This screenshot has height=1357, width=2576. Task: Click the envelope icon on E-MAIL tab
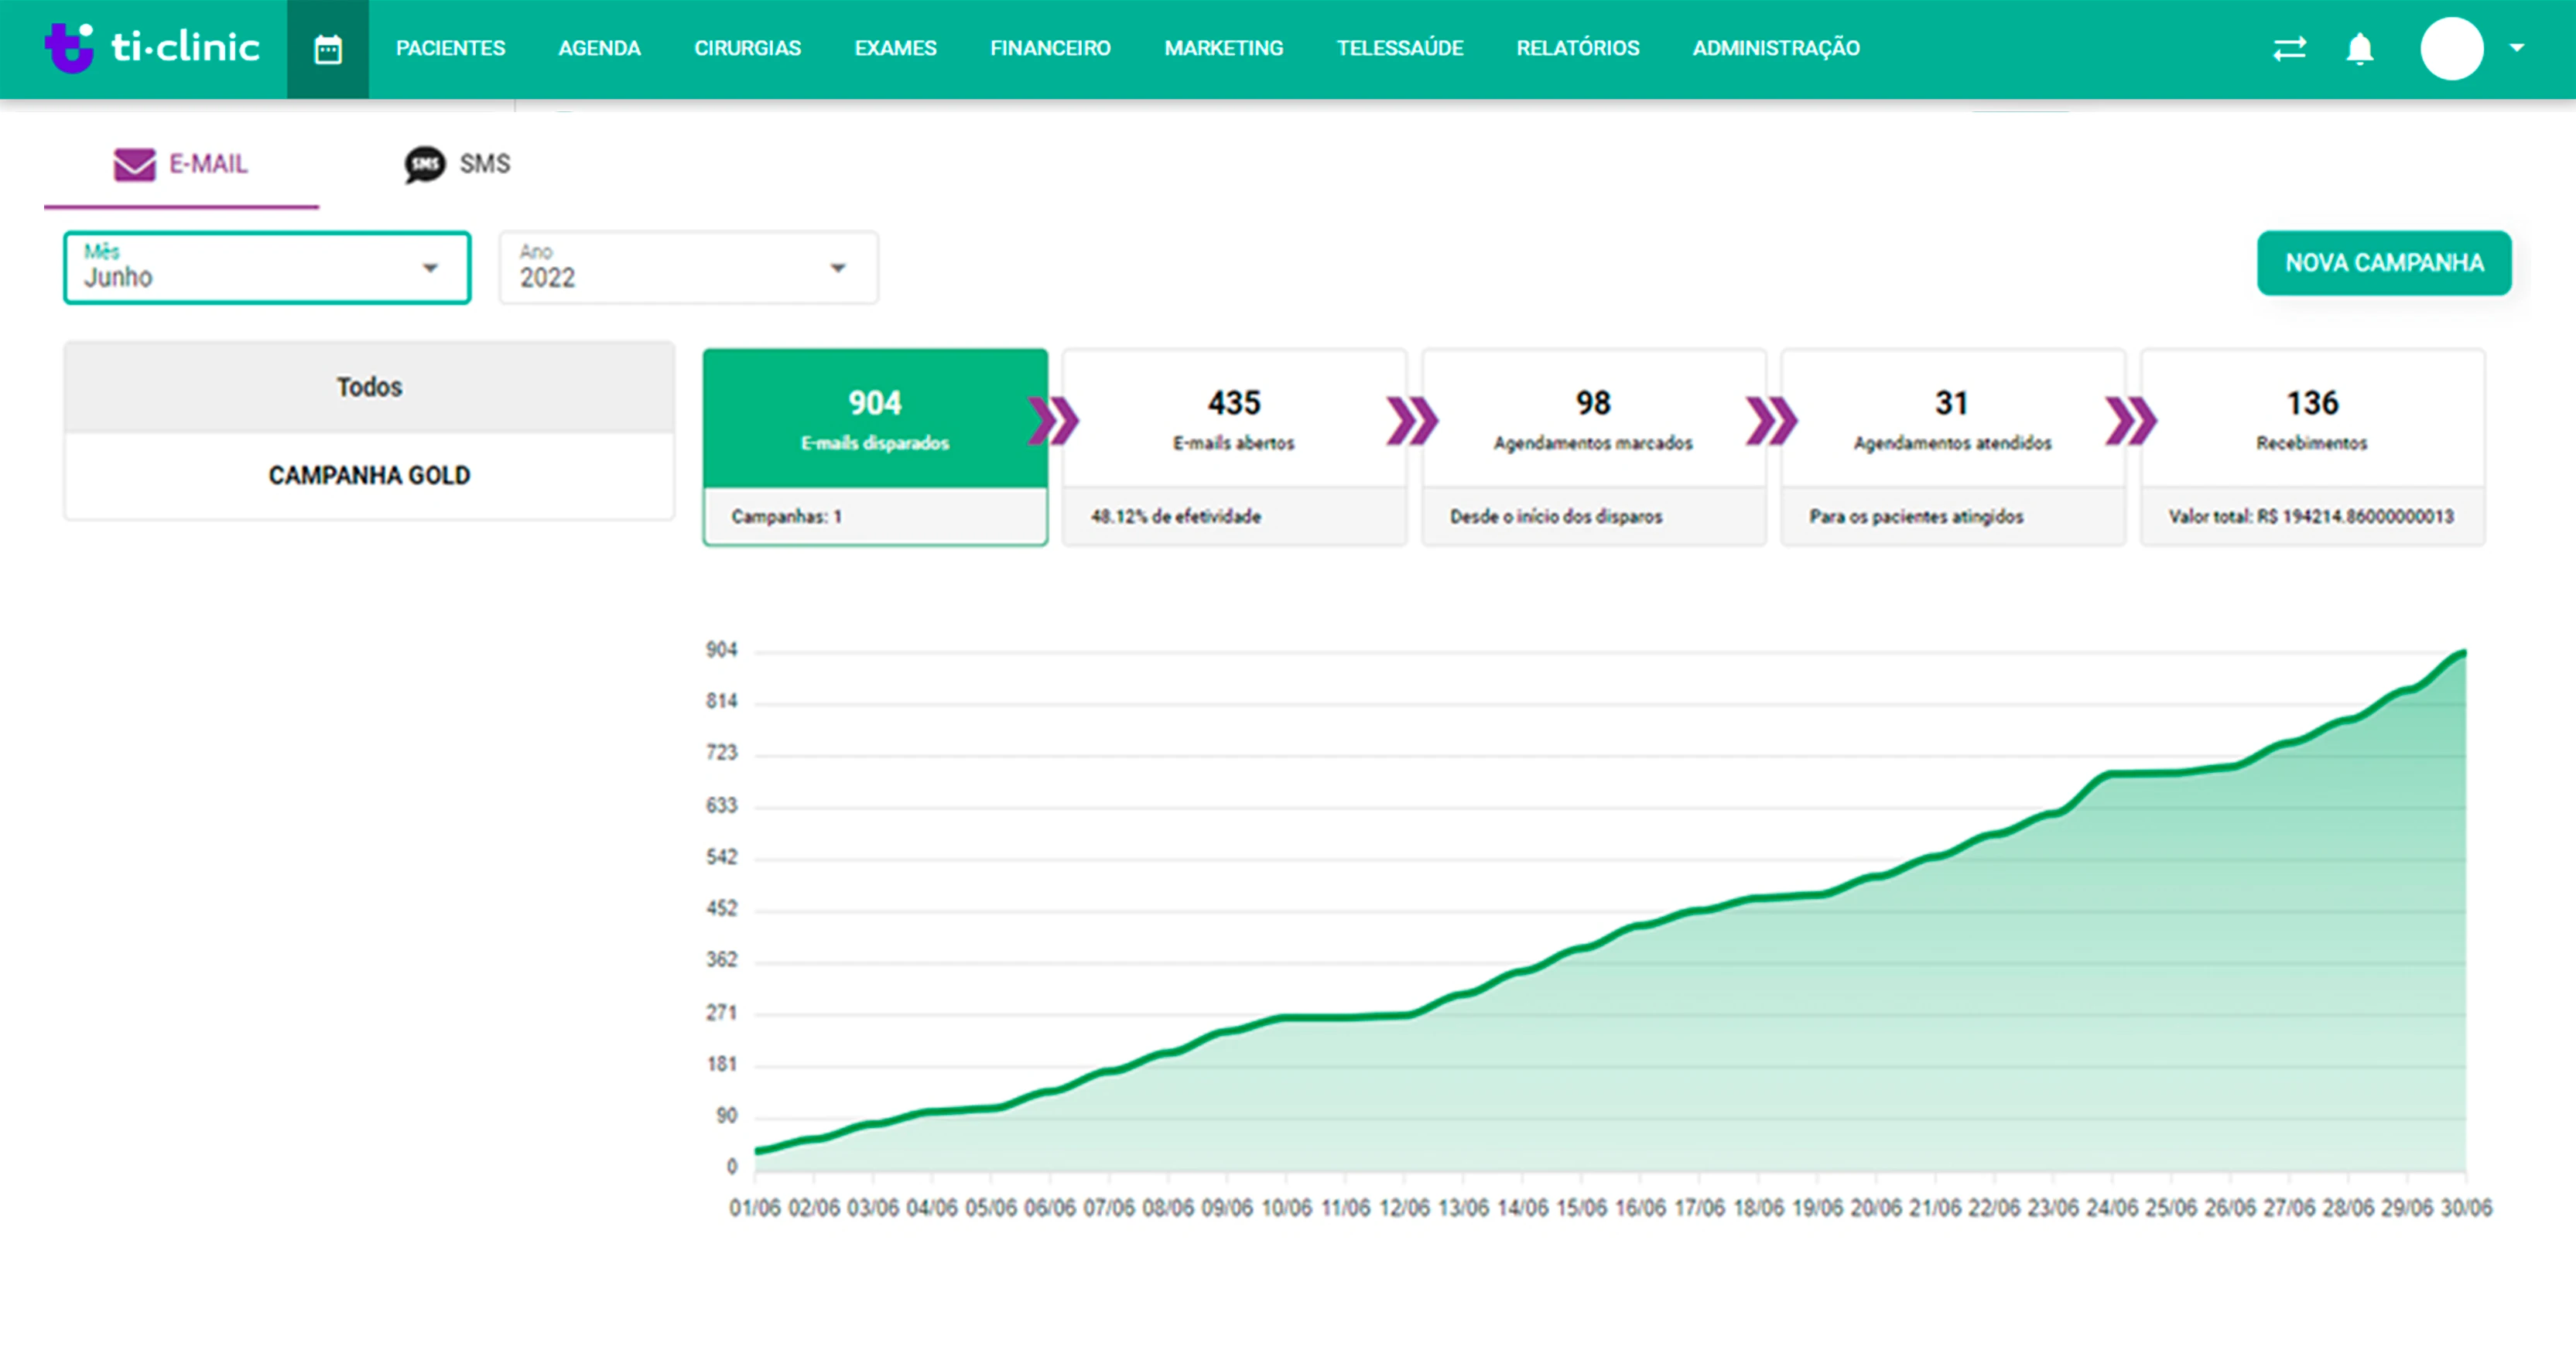[x=134, y=164]
